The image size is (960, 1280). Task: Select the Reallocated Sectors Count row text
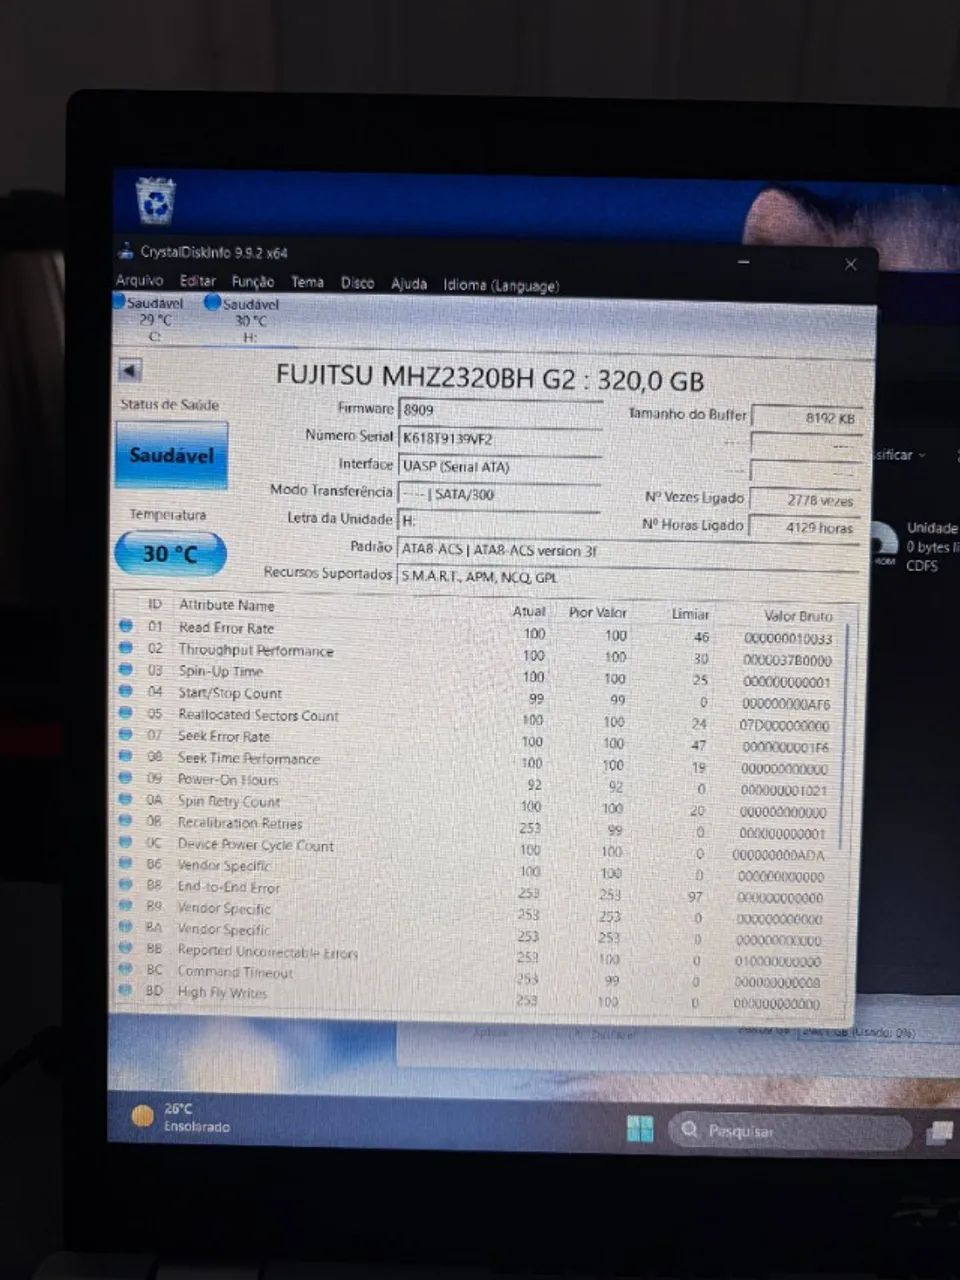[x=258, y=715]
